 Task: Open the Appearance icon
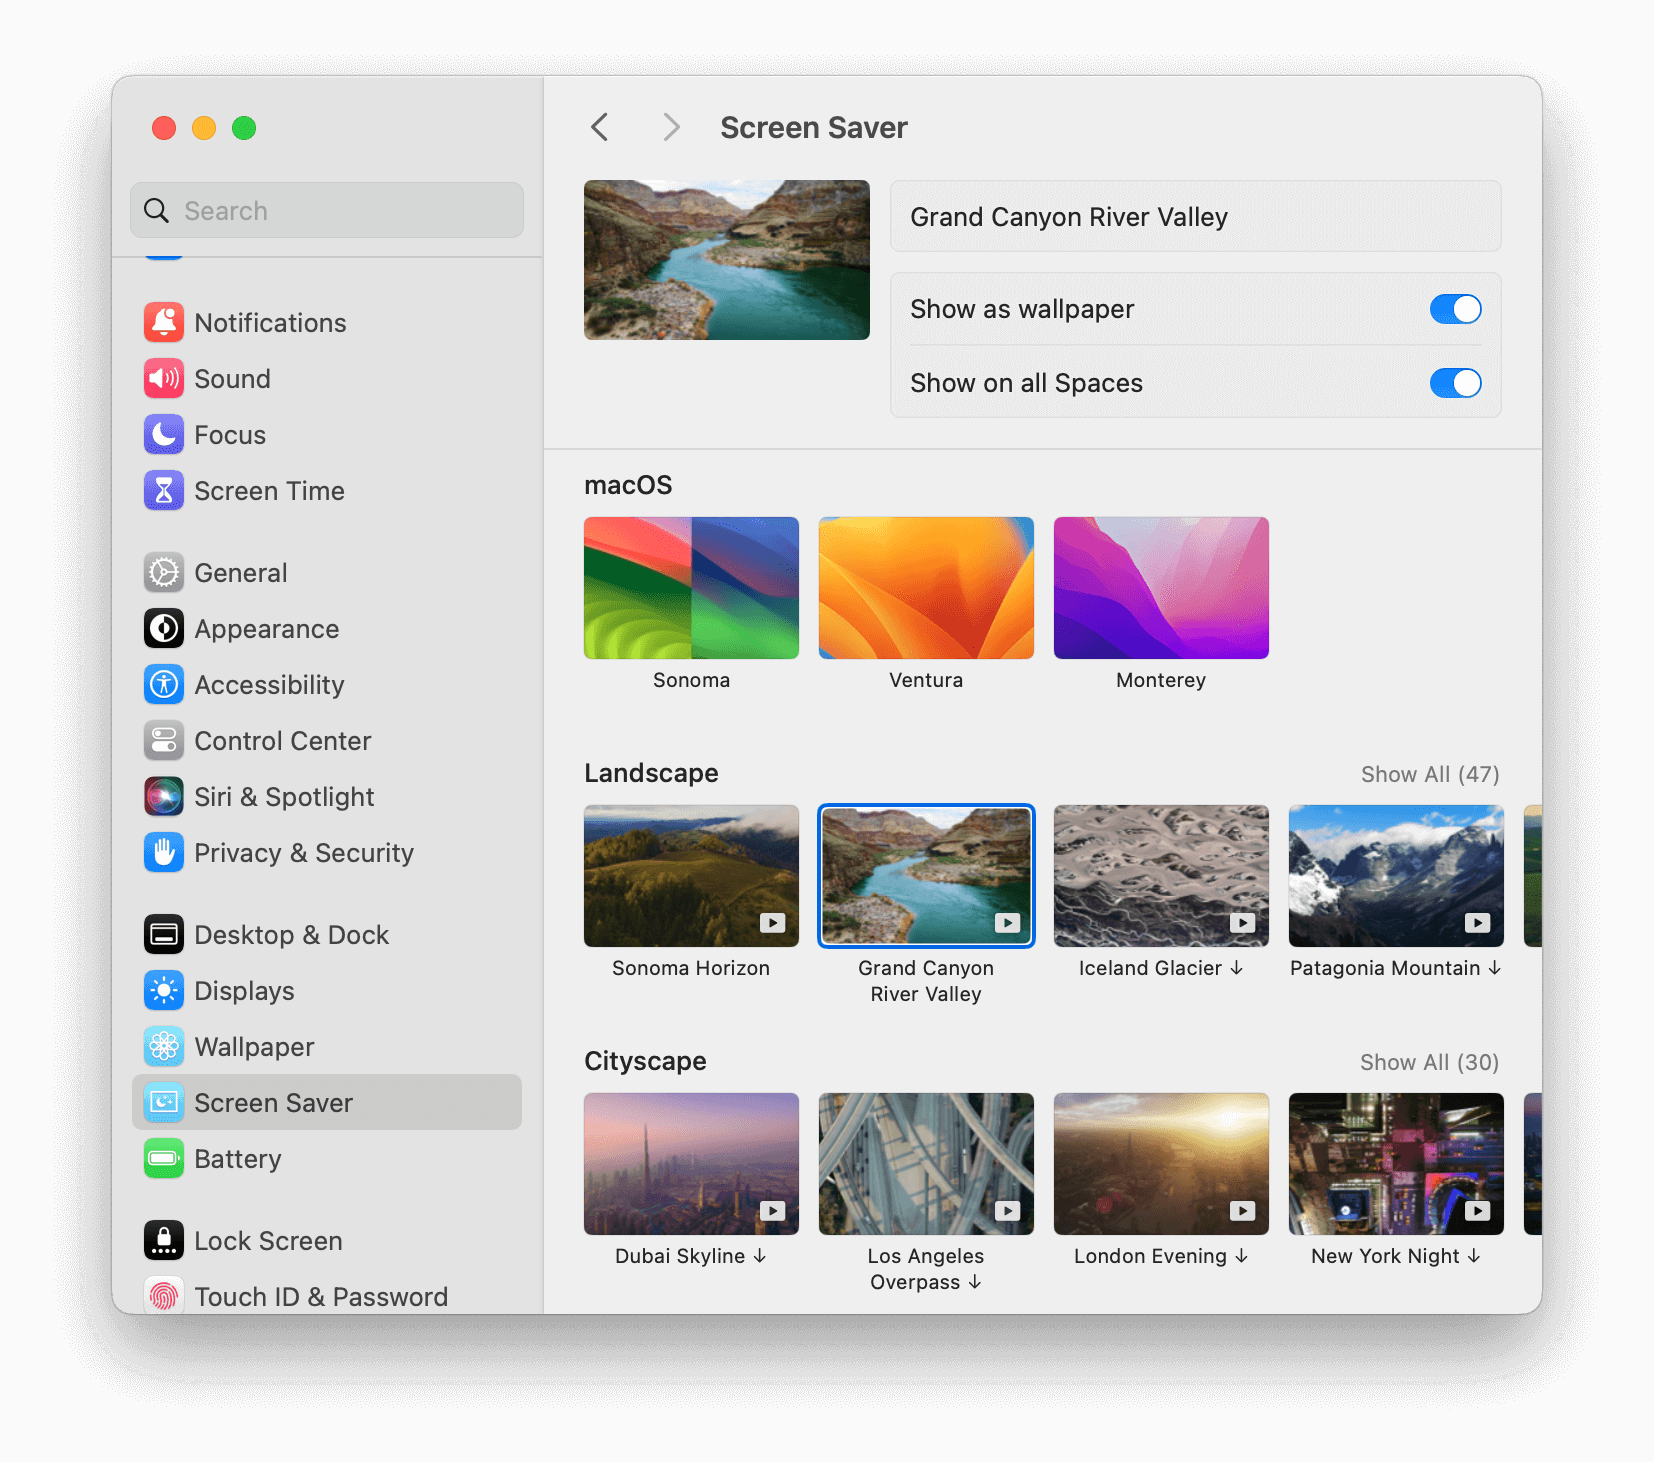pyautogui.click(x=164, y=628)
